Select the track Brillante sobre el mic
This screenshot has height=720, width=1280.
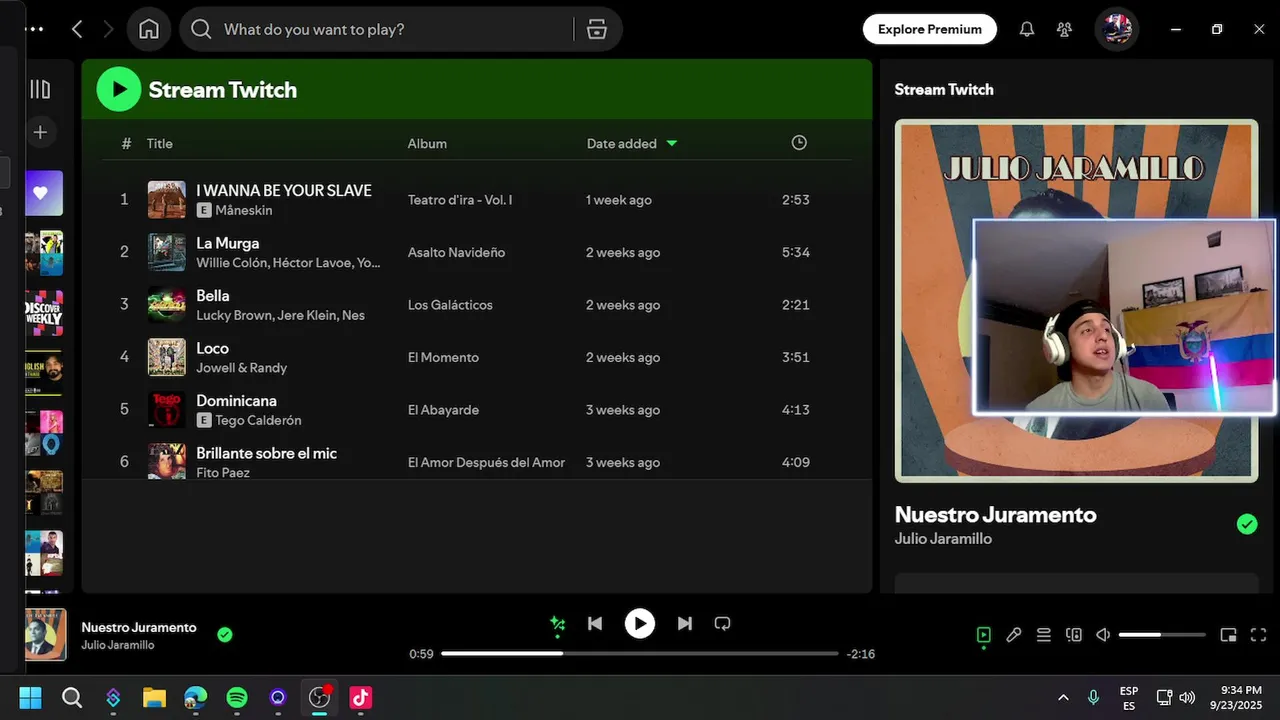pyautogui.click(x=266, y=453)
